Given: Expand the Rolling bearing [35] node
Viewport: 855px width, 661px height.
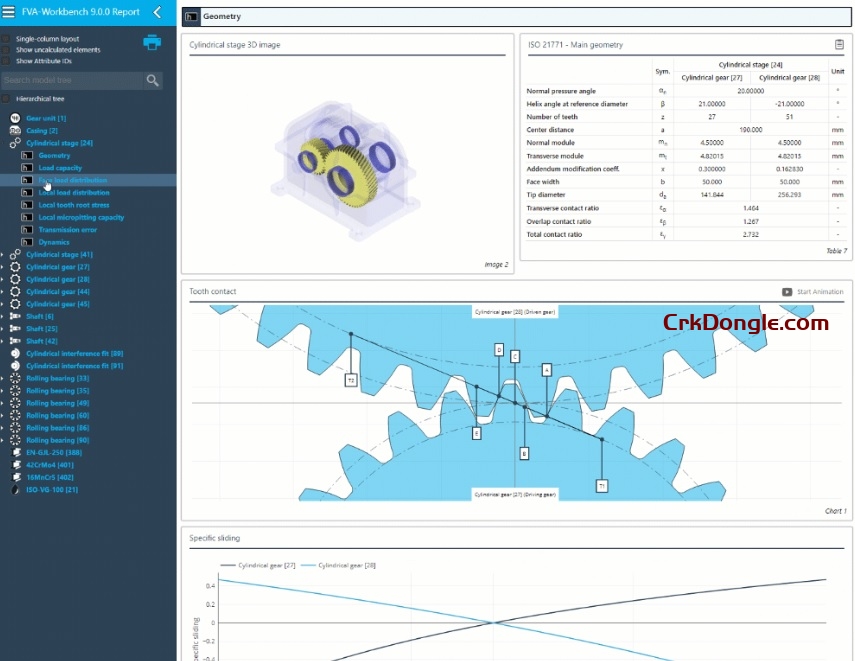Looking at the screenshot, I should coord(5,390).
